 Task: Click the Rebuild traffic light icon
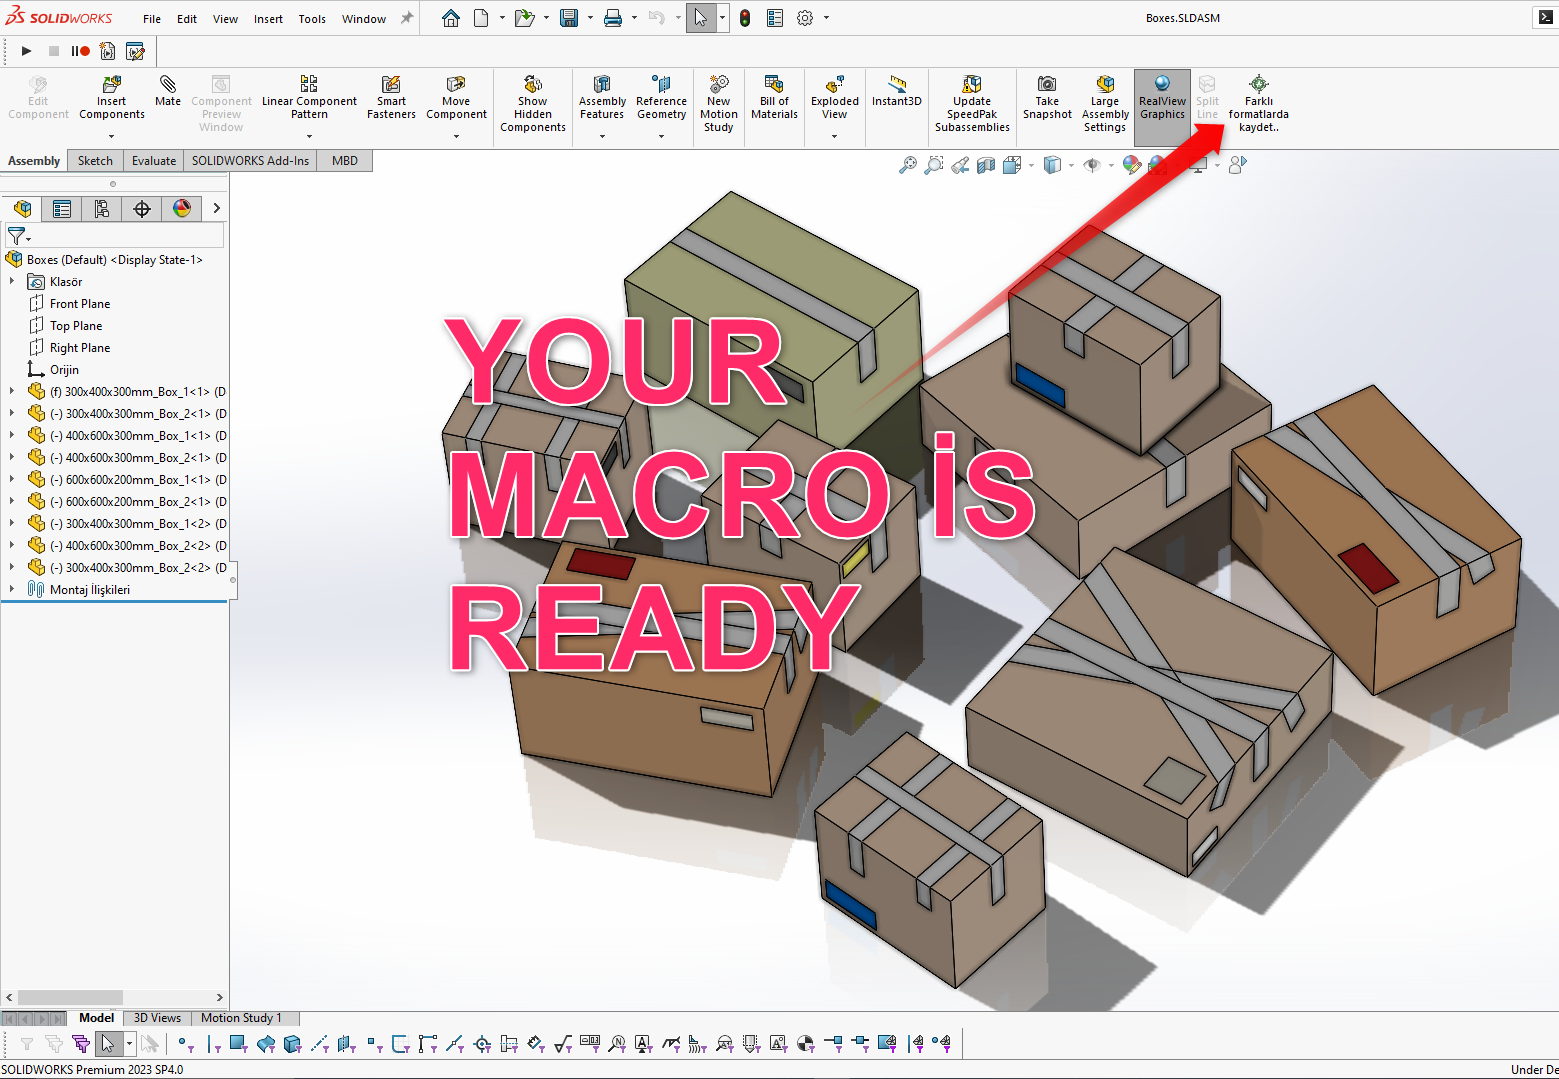(x=745, y=18)
